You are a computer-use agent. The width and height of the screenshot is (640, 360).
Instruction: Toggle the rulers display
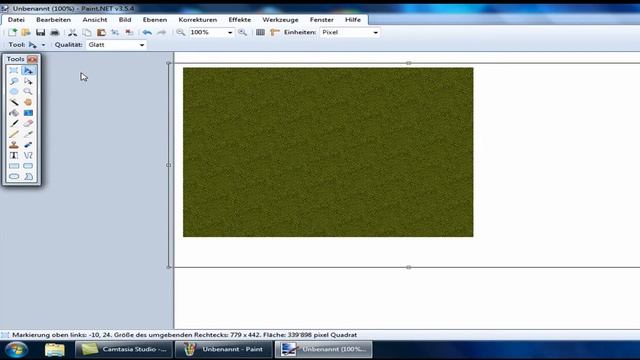[x=275, y=32]
